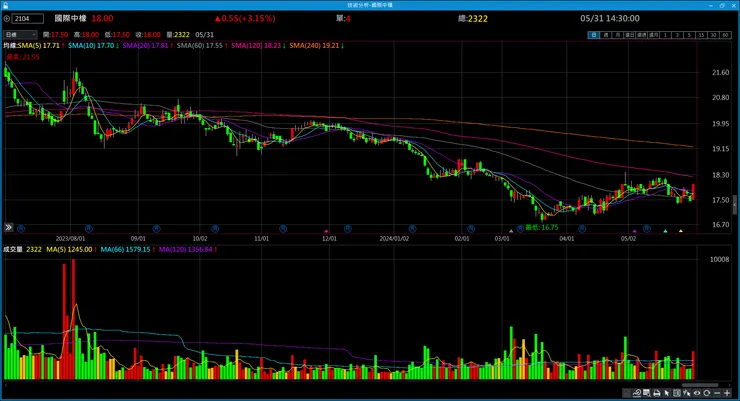Toggle the eye visibility icon in bottom toolbar
Image resolution: width=740 pixels, height=401 pixels.
697,393
